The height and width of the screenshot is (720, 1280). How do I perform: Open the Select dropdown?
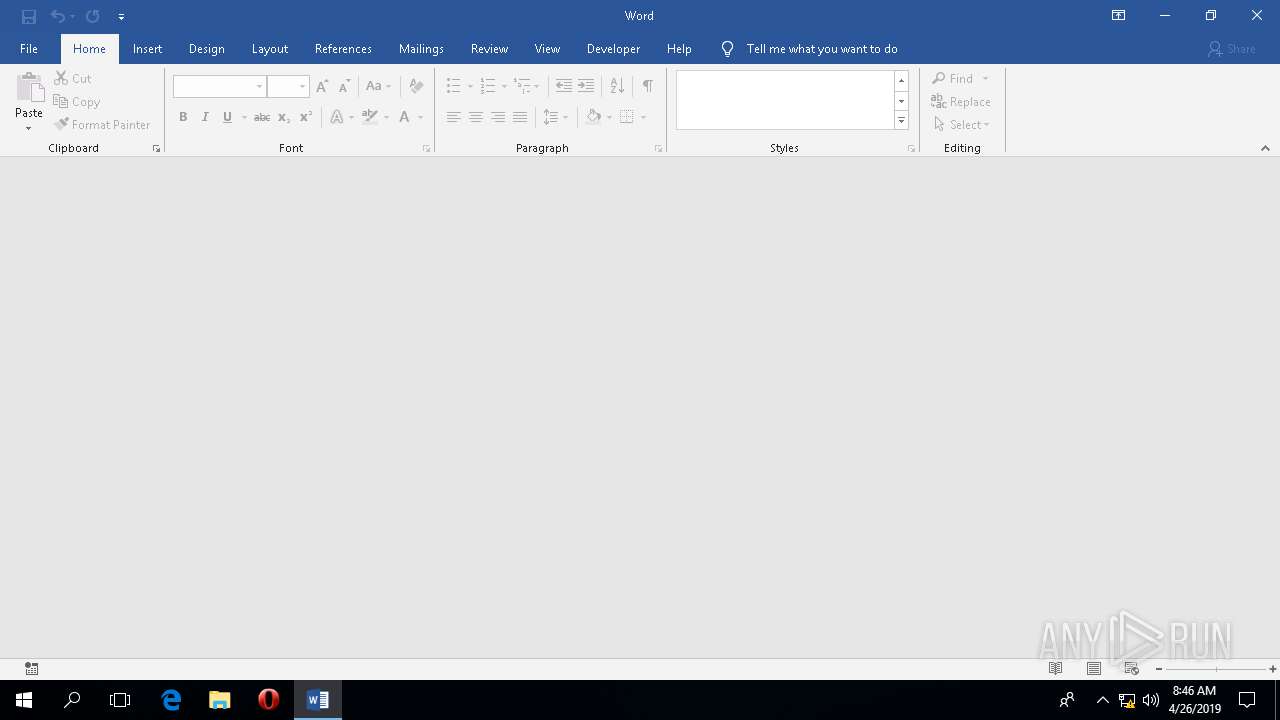[962, 125]
